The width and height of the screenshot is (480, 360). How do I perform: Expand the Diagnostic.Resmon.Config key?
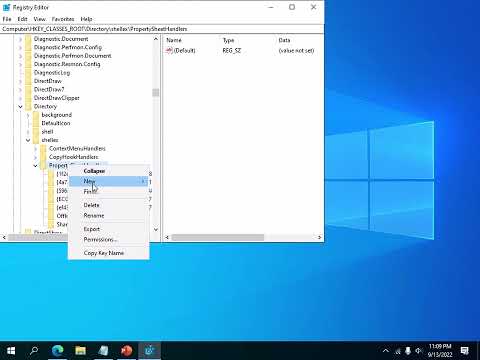[20, 64]
